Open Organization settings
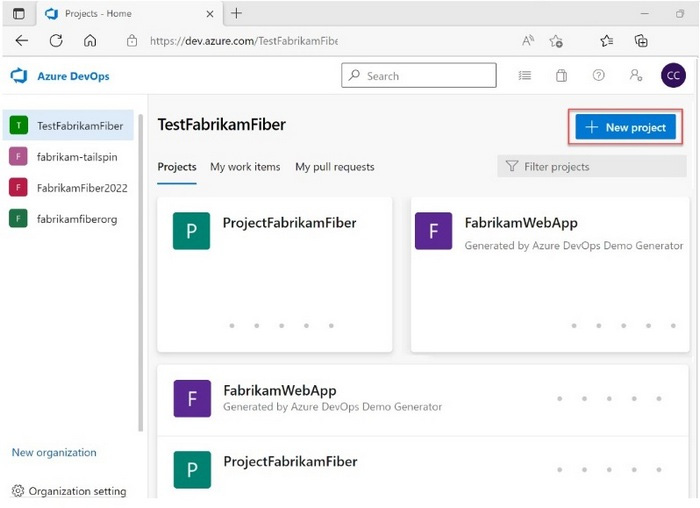 (x=69, y=491)
